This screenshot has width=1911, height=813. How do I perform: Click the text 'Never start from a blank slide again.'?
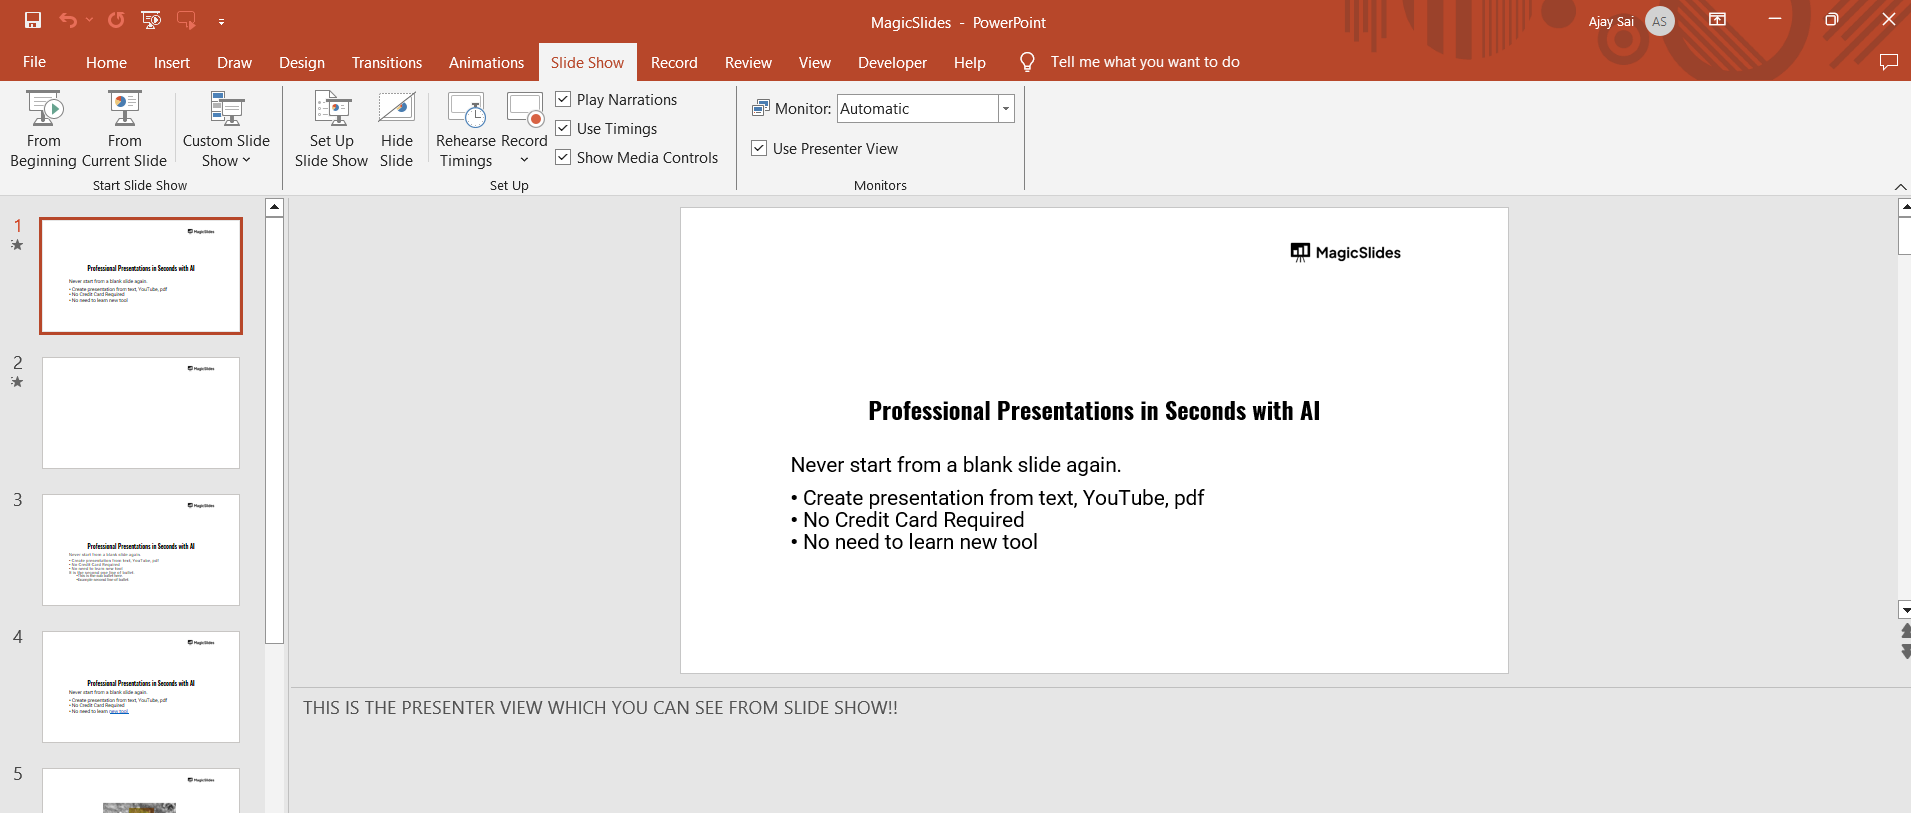[956, 465]
